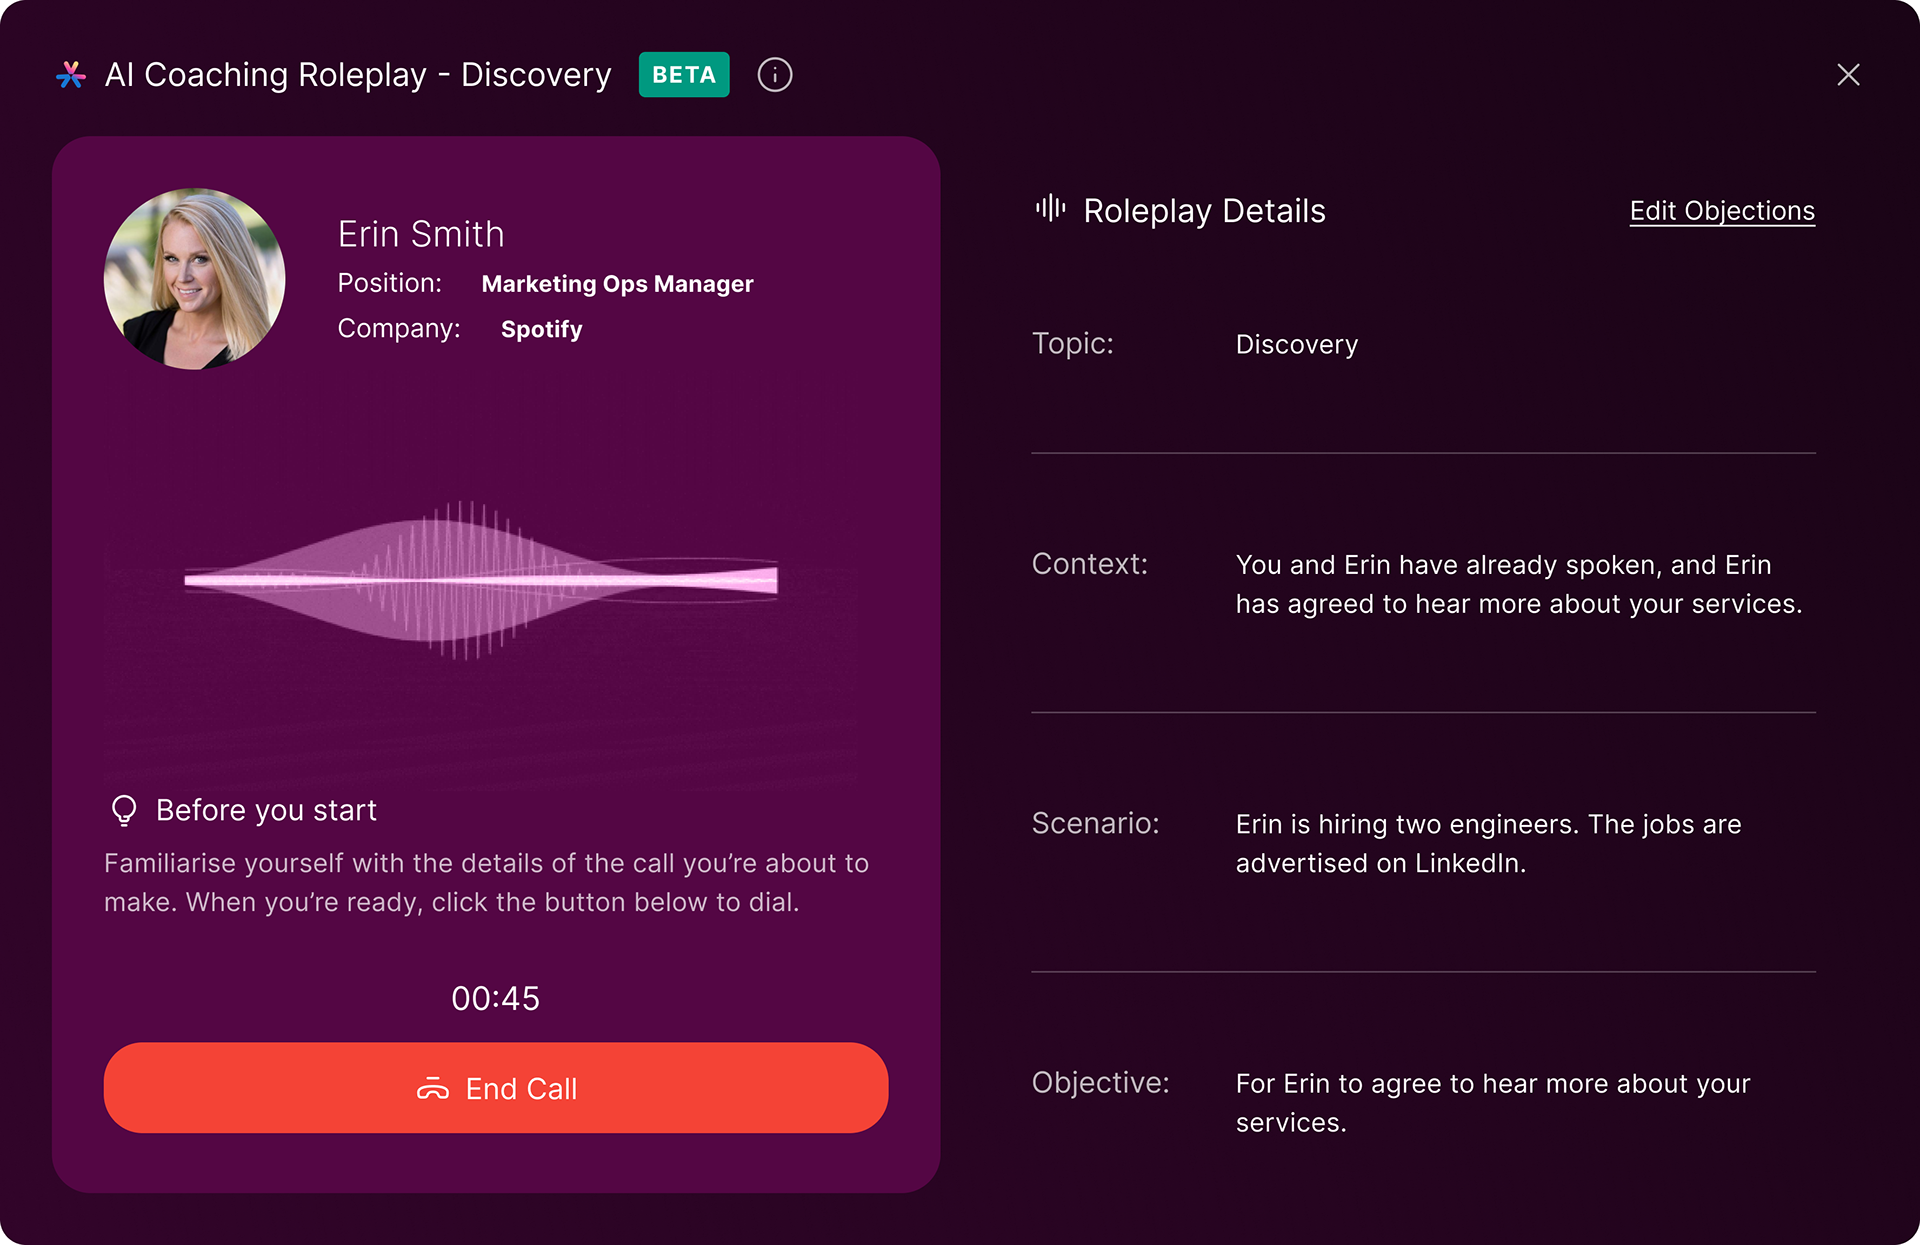Click the lightbulb icon before 'Before you start'

(x=124, y=810)
